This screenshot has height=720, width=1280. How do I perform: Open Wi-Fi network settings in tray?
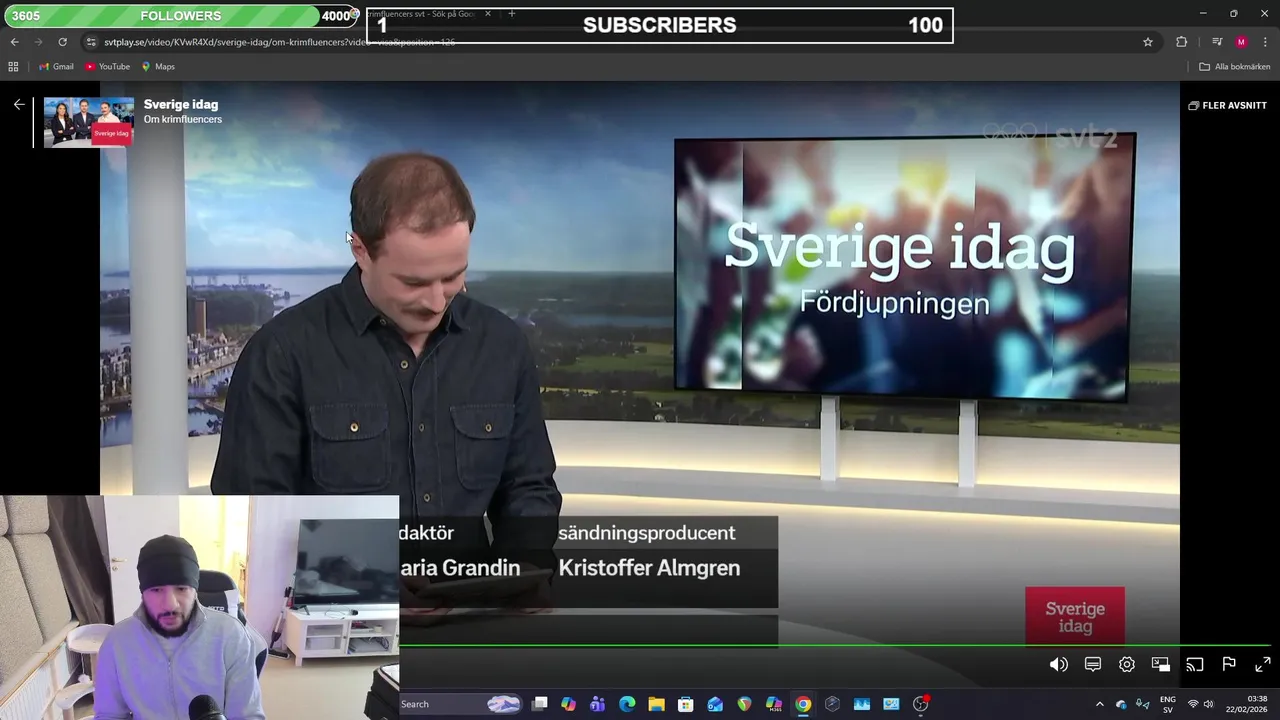tap(1193, 704)
